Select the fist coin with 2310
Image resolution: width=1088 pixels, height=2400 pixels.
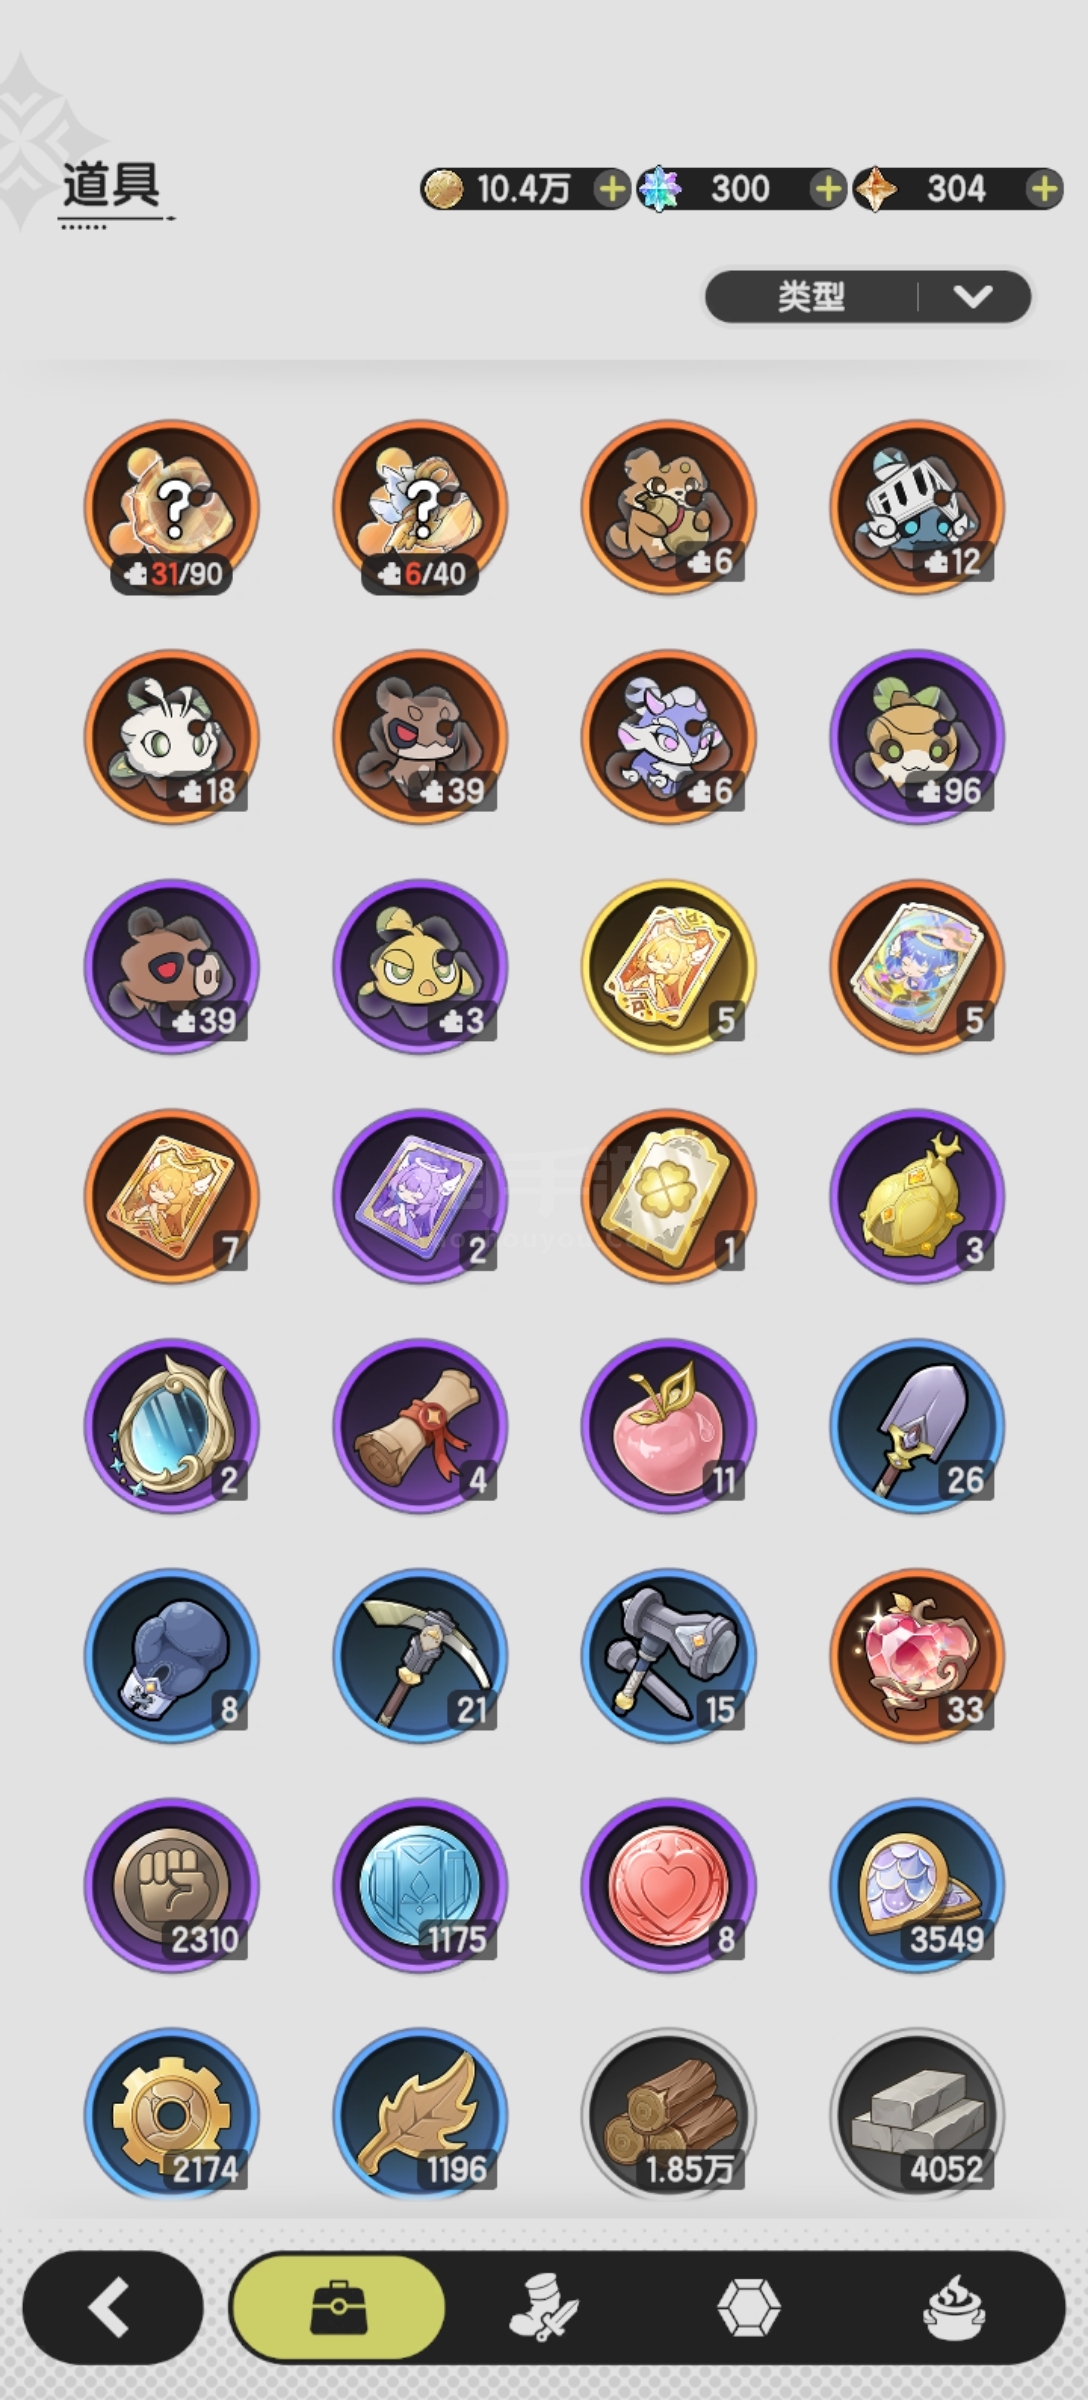(172, 1885)
